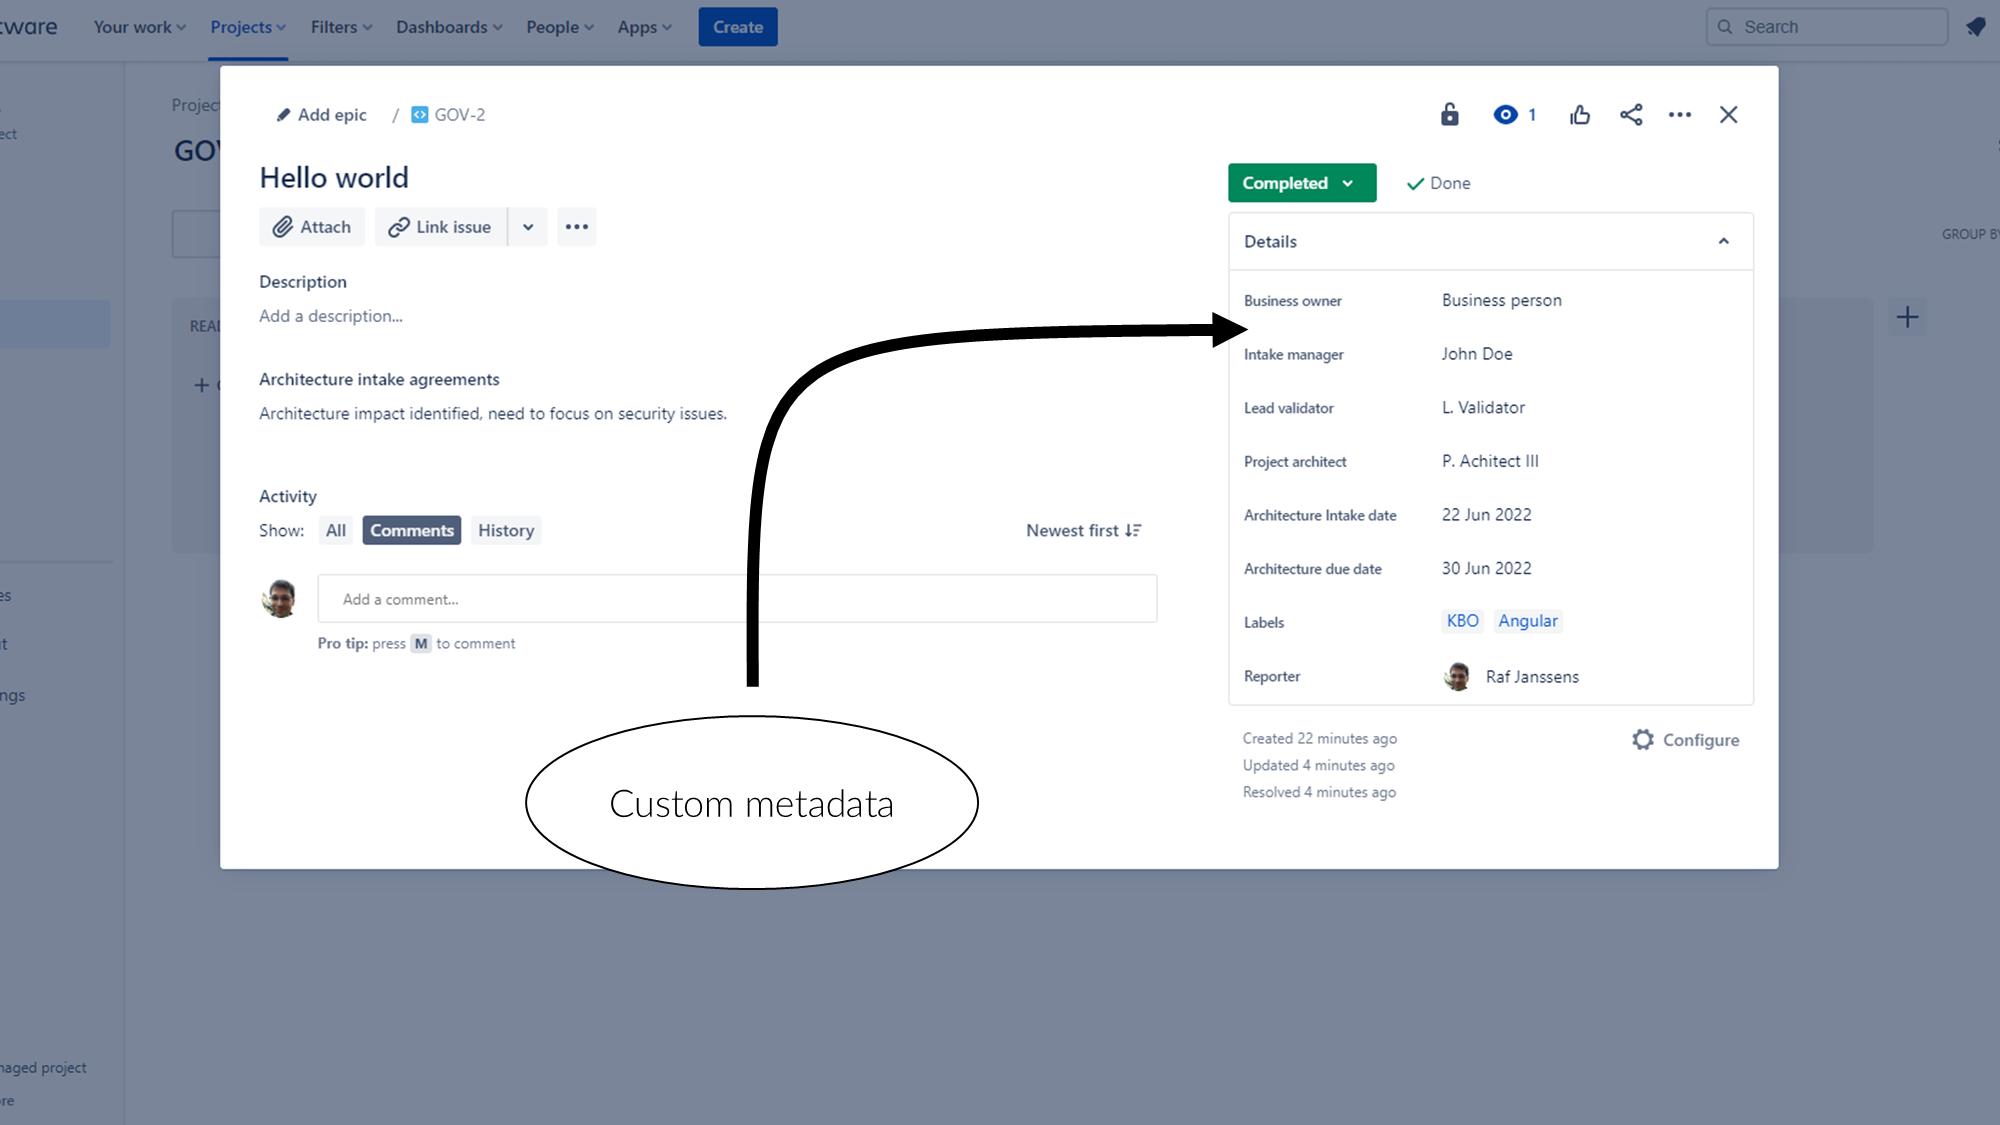
Task: Expand the Link issue dropdown arrow
Action: pyautogui.click(x=528, y=227)
